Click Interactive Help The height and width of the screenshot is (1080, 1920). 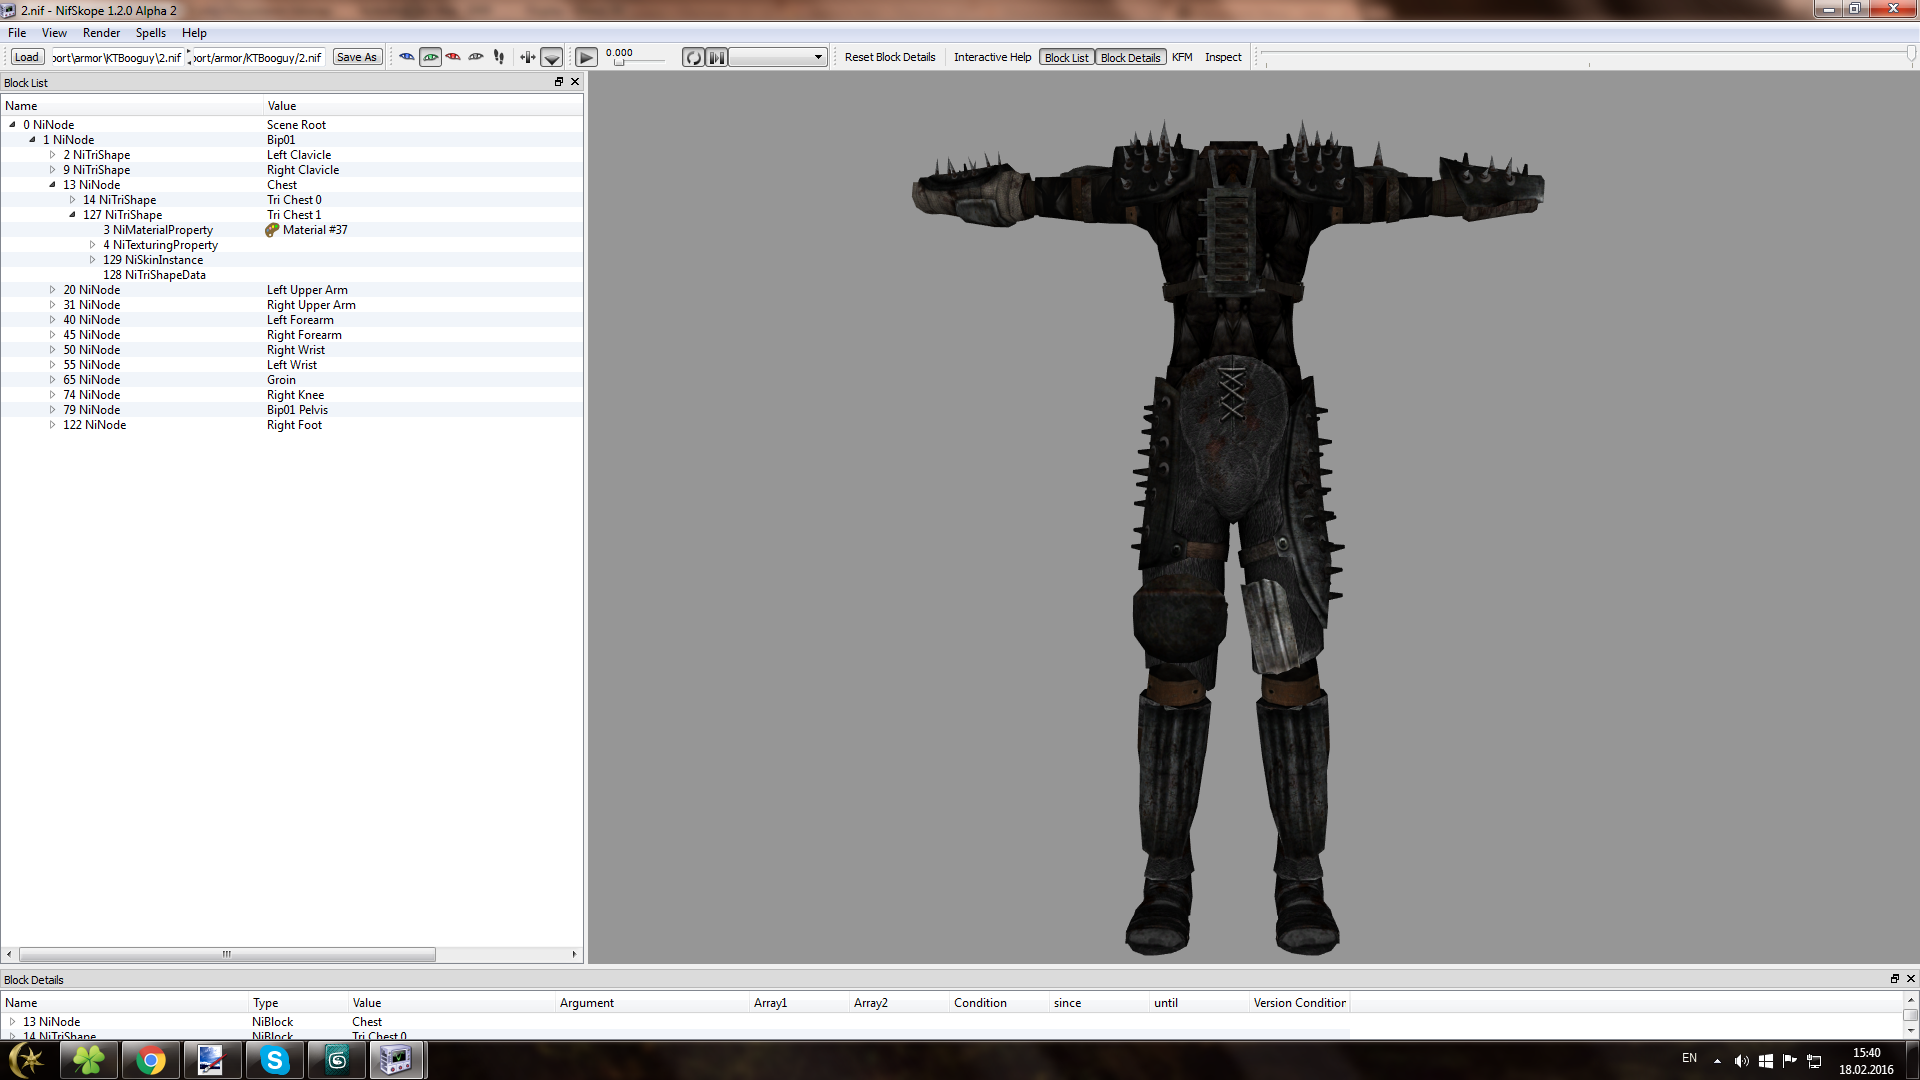(x=992, y=57)
